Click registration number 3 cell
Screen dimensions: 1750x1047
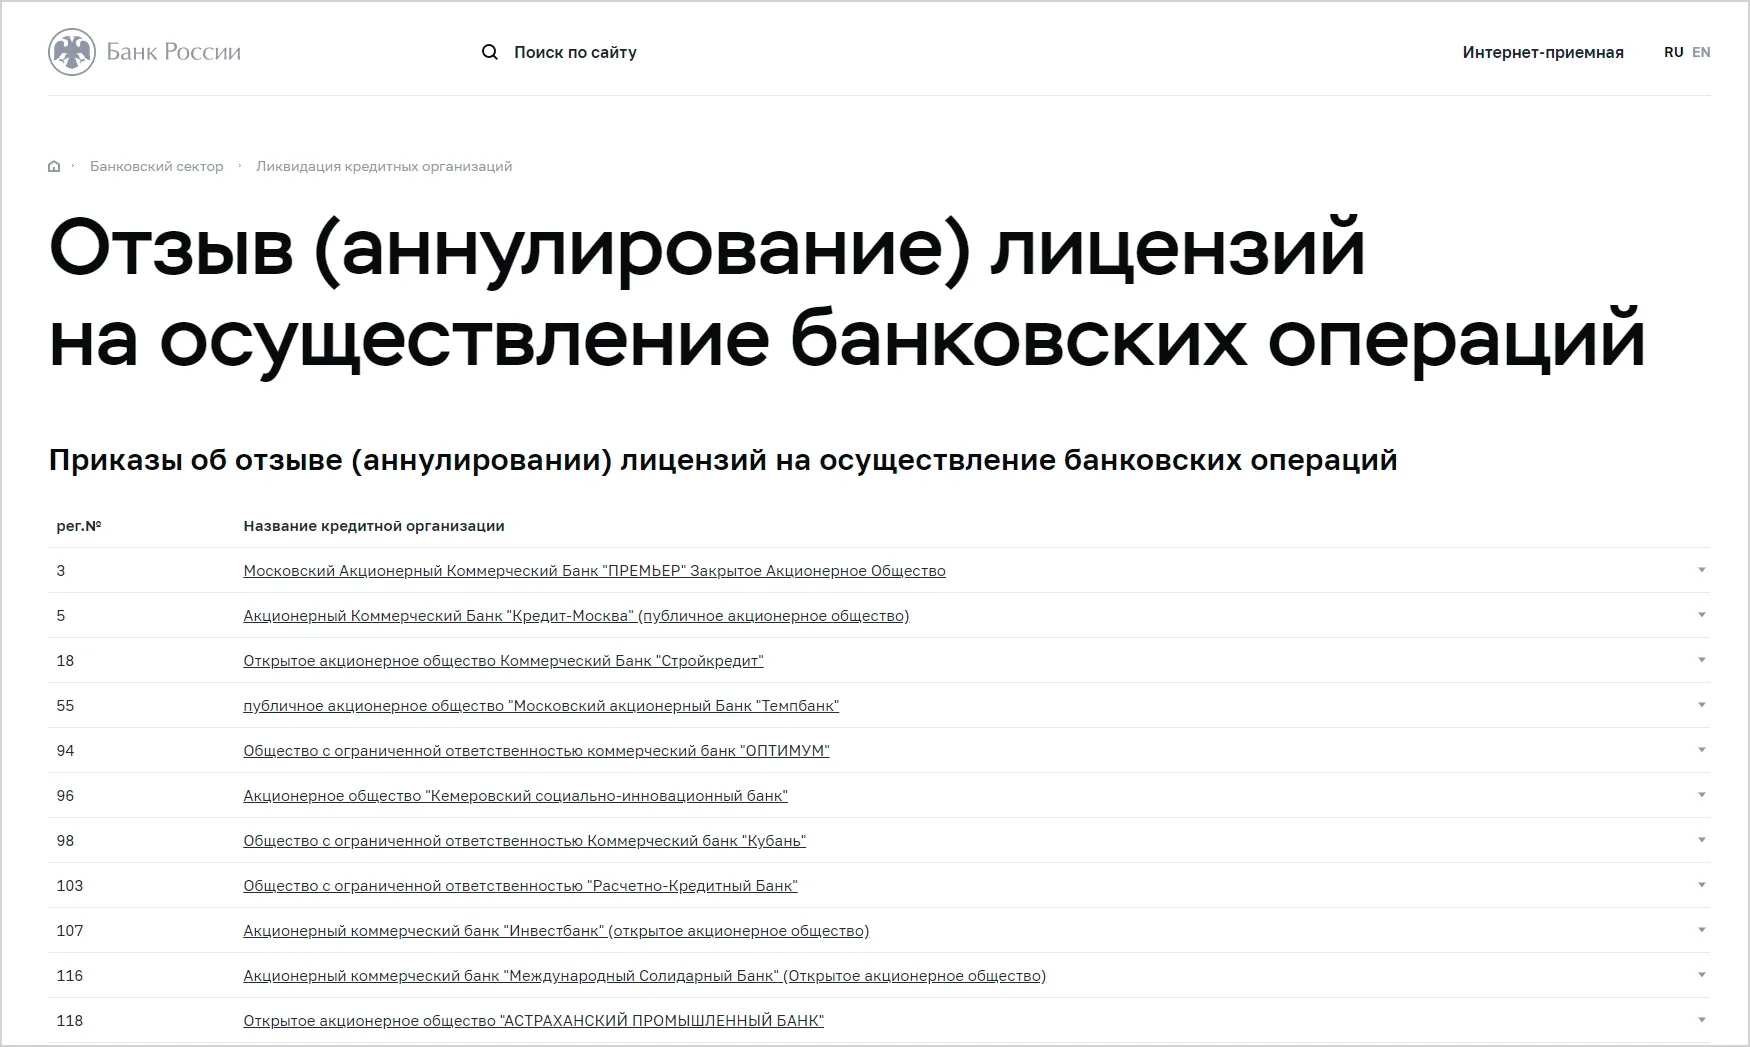(61, 571)
